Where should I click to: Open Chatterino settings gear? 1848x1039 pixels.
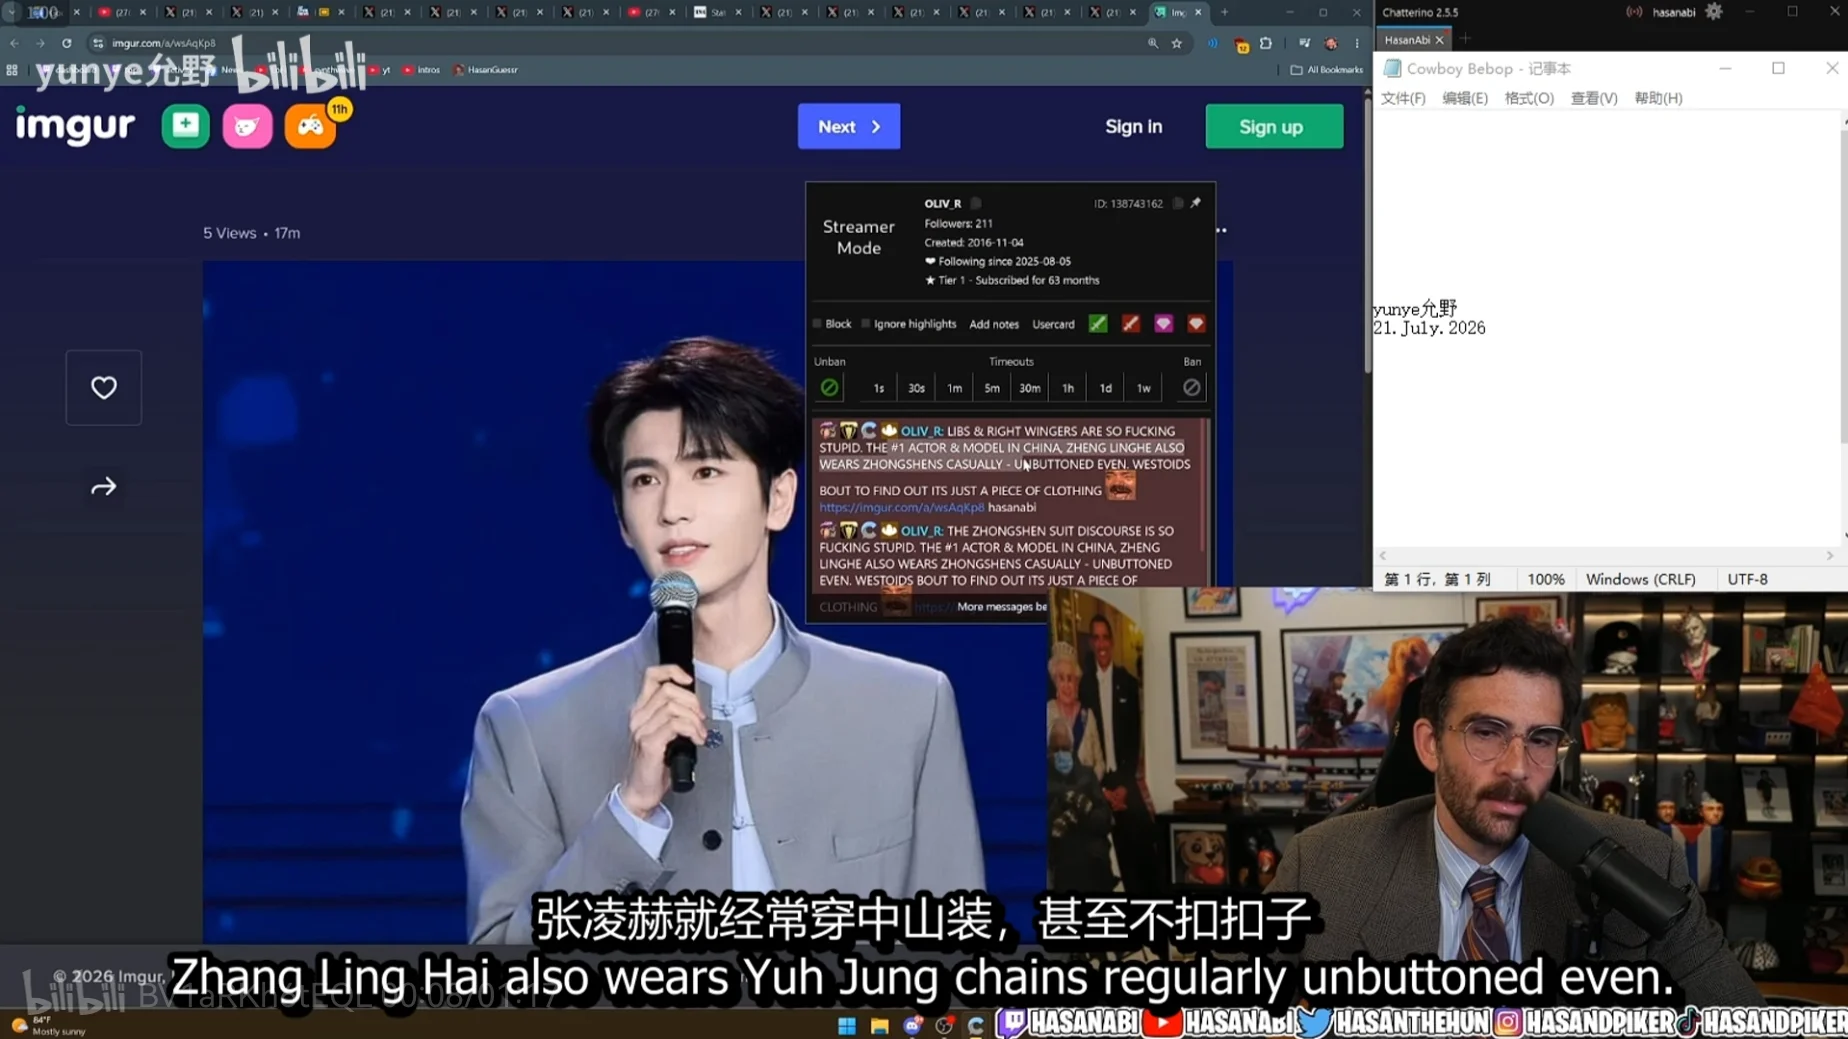click(x=1714, y=12)
